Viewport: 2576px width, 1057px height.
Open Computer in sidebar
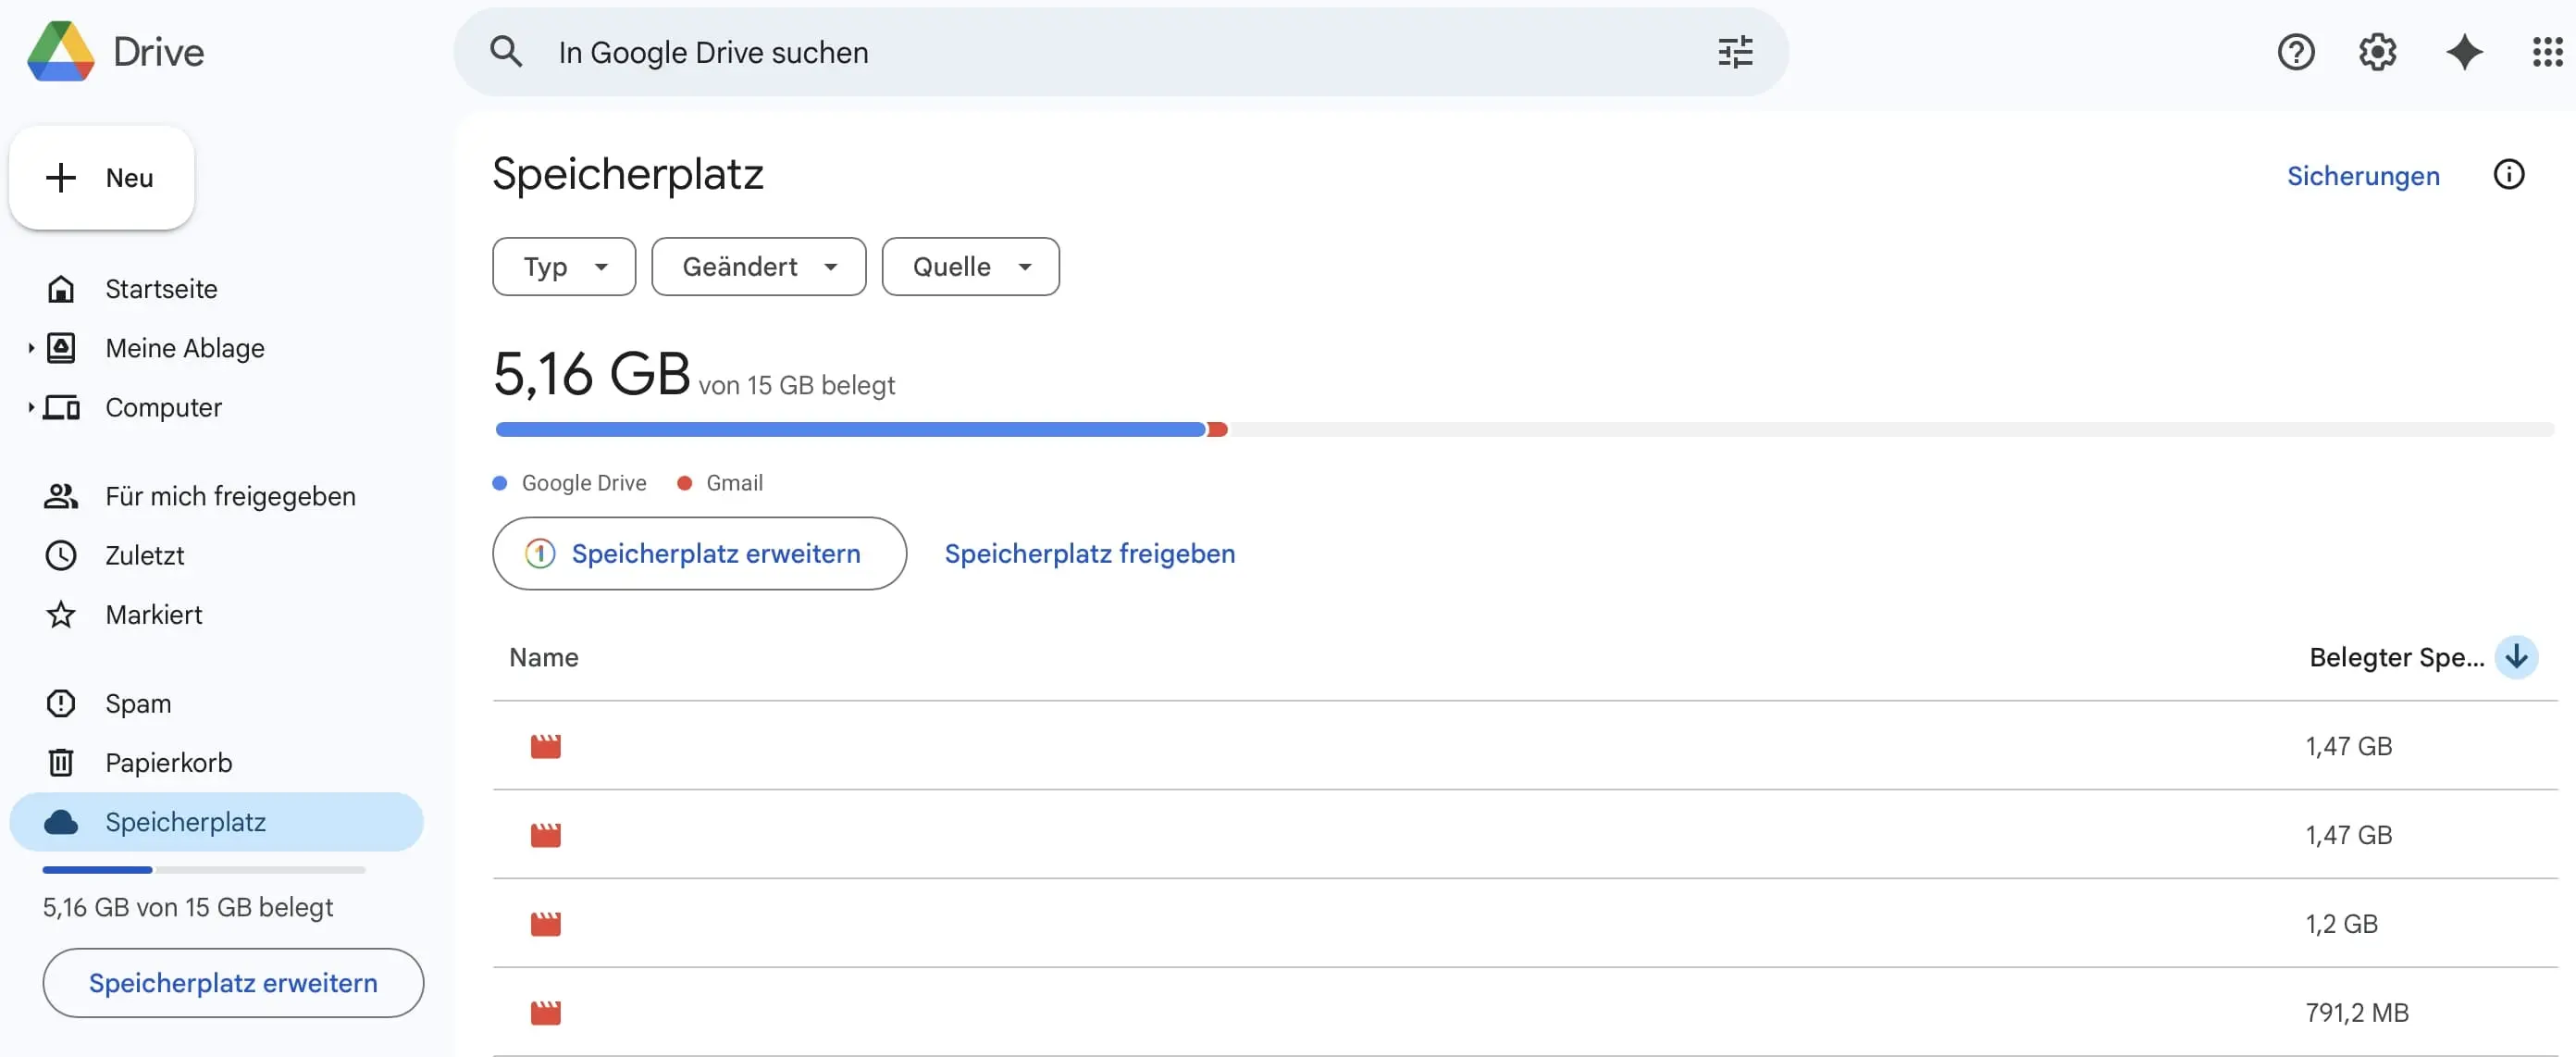(x=163, y=407)
